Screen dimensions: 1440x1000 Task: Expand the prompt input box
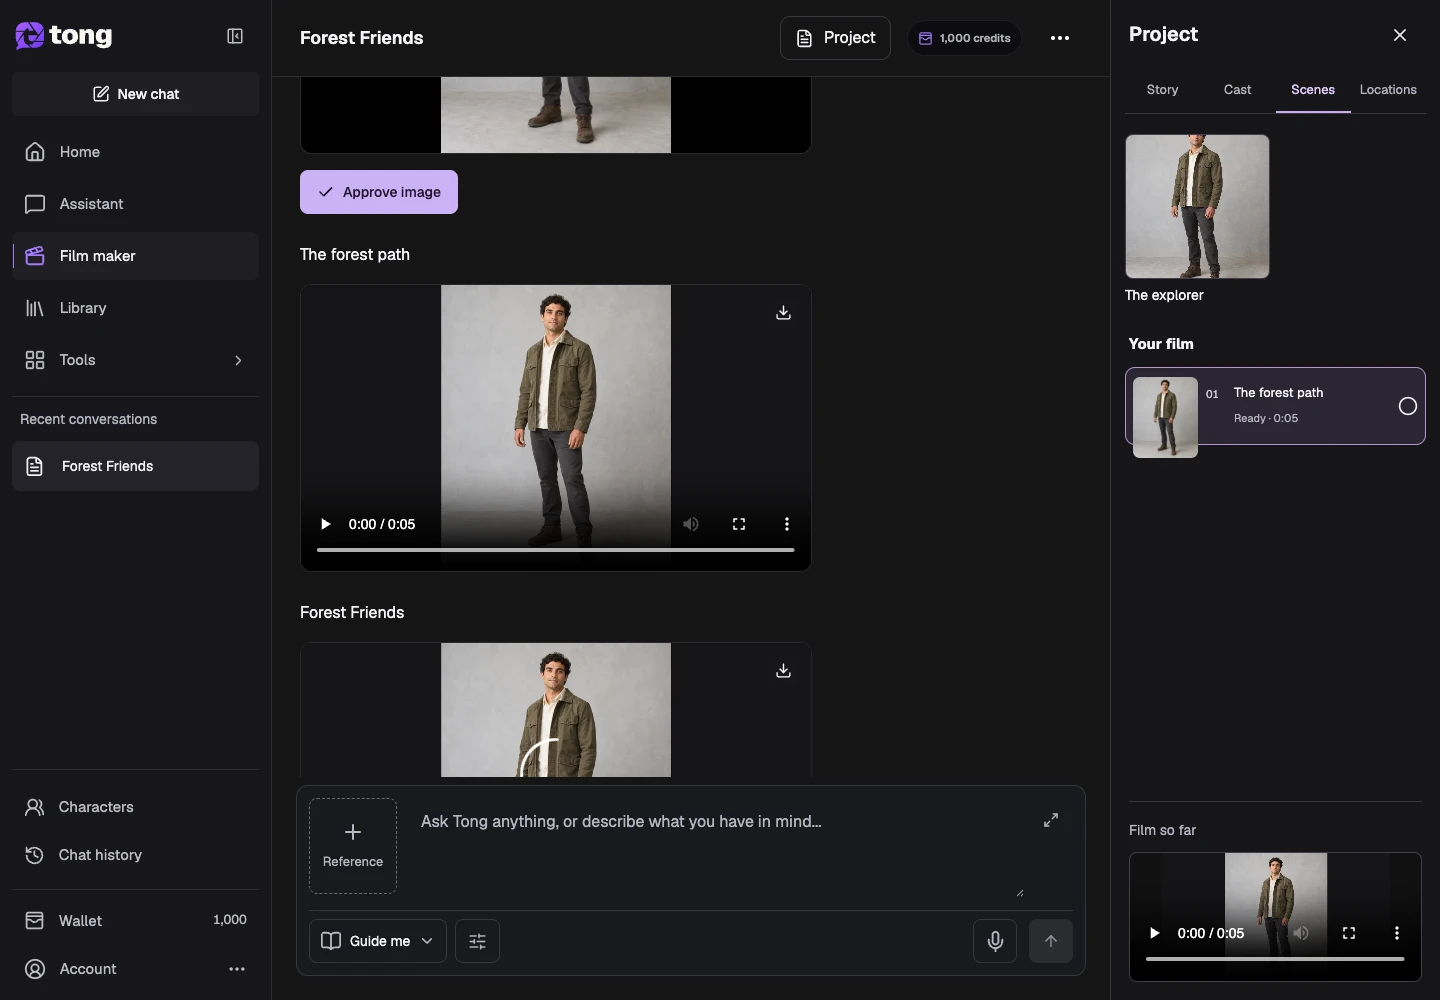point(1051,820)
